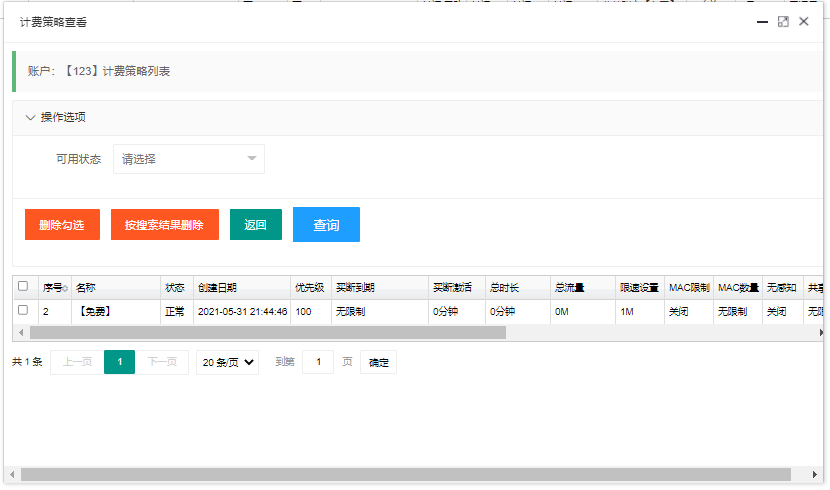
Task: Click the 返回 button
Action: [x=256, y=224]
